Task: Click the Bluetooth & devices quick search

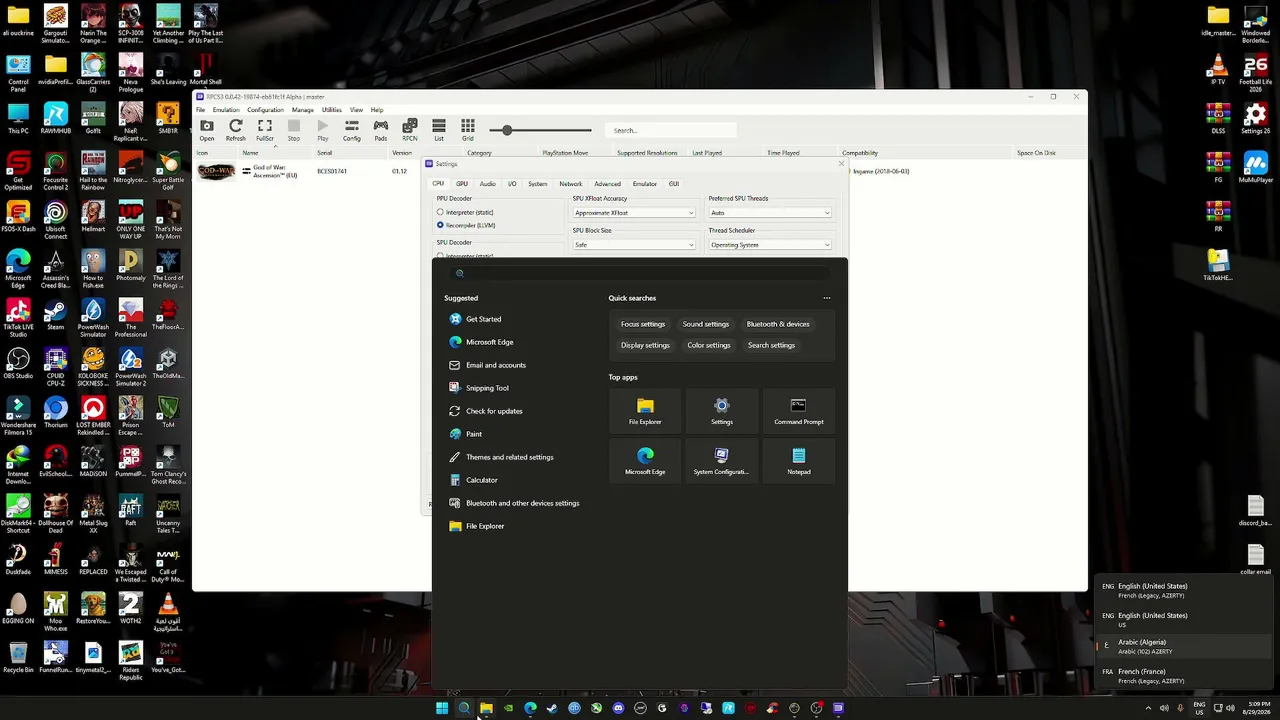Action: click(x=778, y=324)
